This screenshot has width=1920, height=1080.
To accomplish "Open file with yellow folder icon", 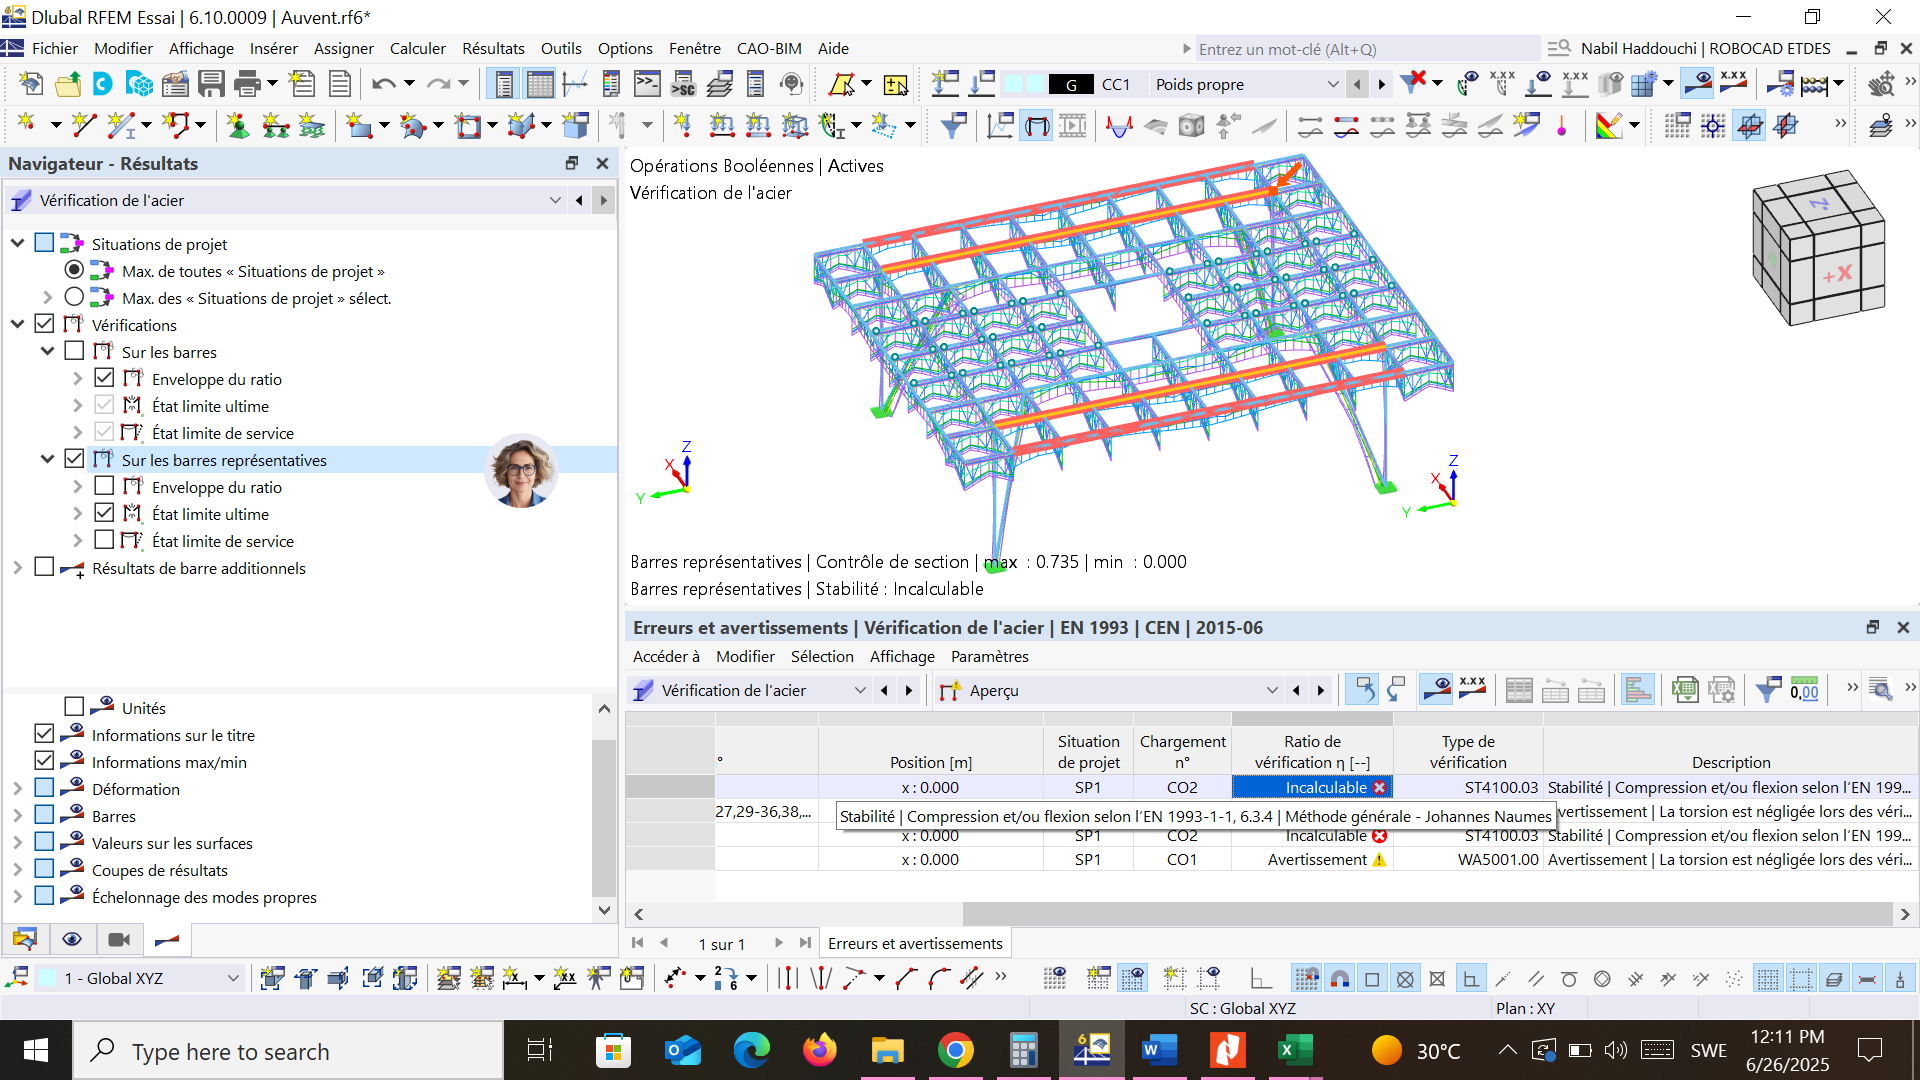I will (68, 84).
